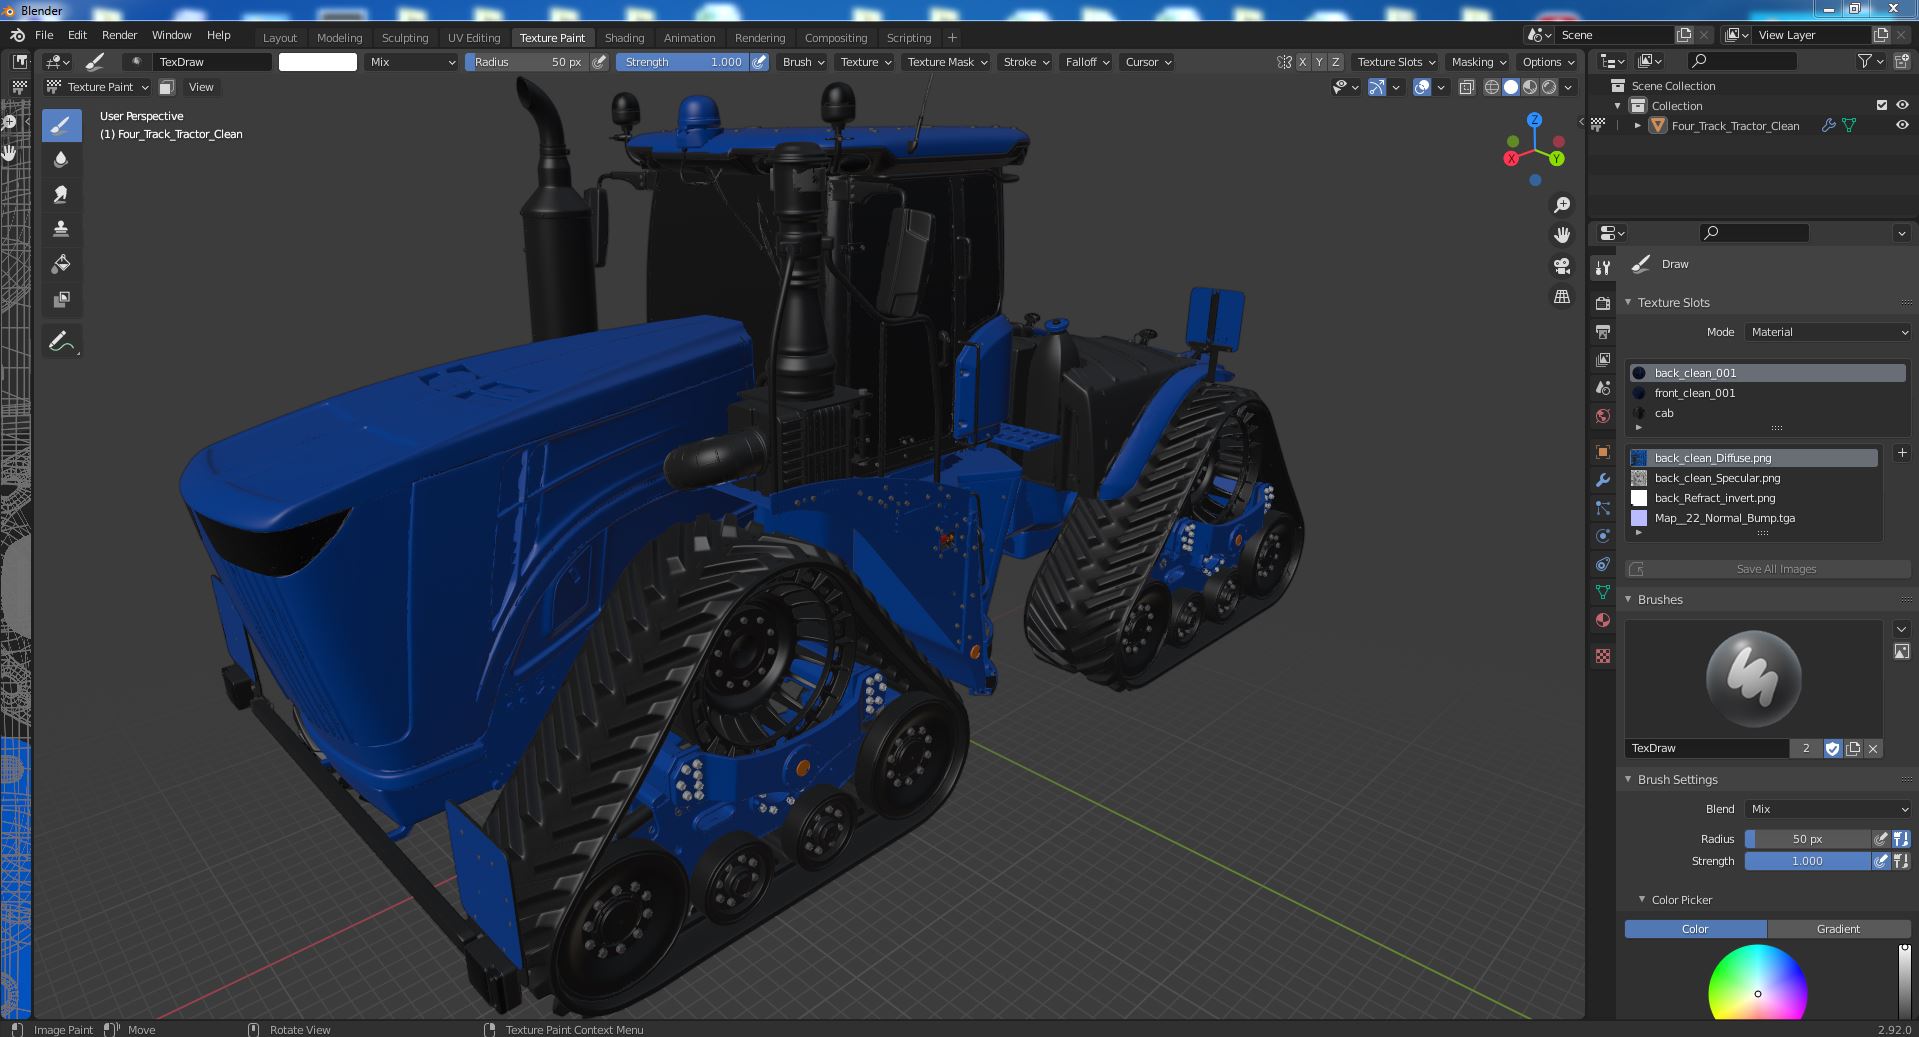Toggle pressure sensitivity for header Radius
Image resolution: width=1919 pixels, height=1037 pixels.
click(599, 62)
